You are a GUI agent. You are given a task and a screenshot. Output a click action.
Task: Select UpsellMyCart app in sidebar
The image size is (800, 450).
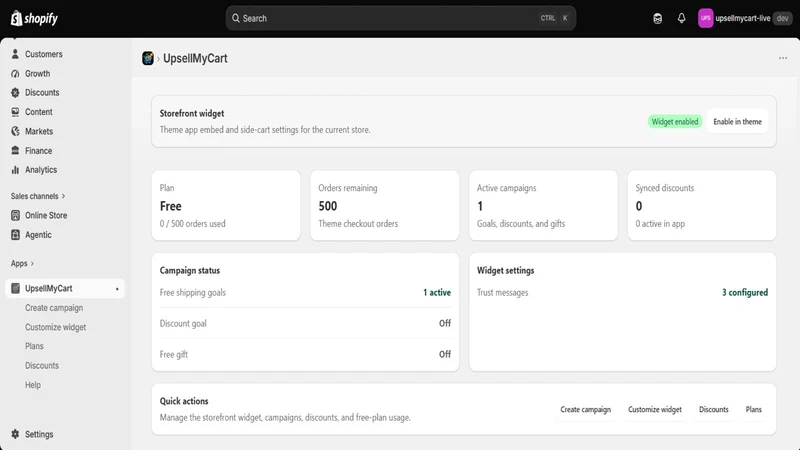(x=65, y=288)
